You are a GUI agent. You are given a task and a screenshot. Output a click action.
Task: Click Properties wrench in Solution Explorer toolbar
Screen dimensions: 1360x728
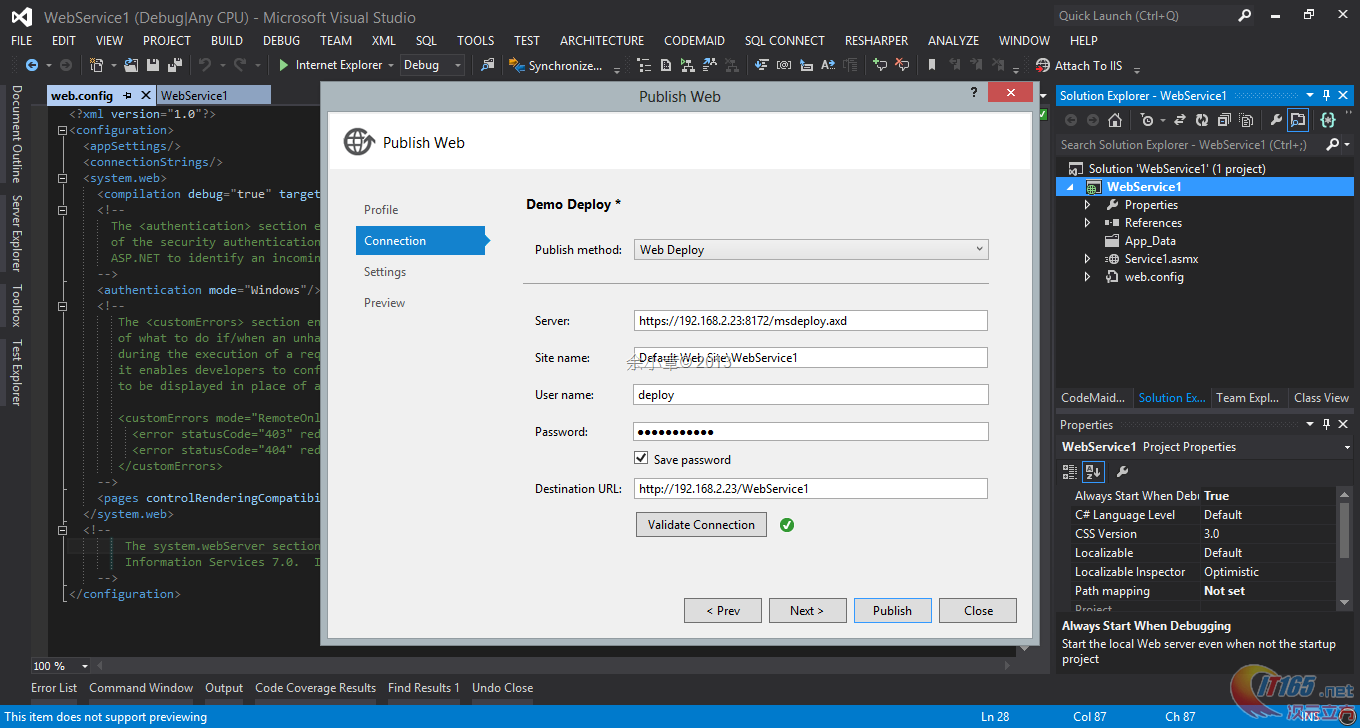1276,120
